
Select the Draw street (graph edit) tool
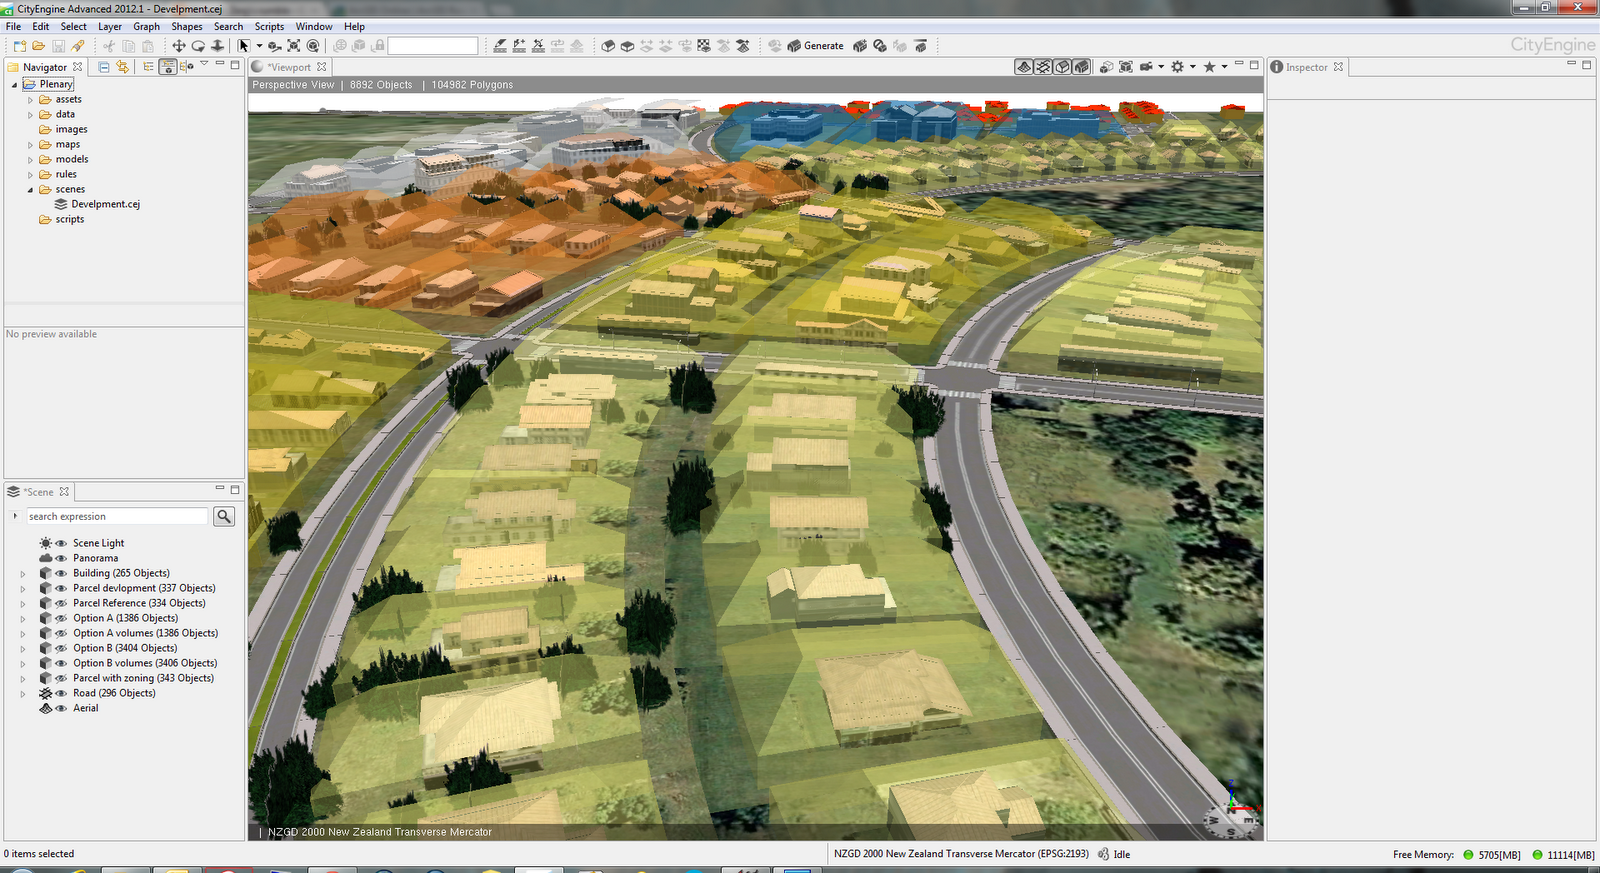(x=500, y=46)
